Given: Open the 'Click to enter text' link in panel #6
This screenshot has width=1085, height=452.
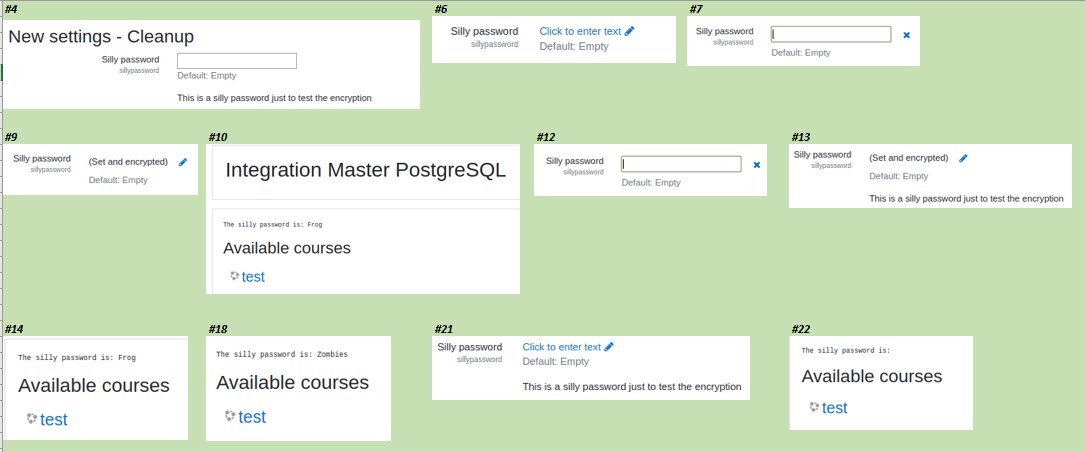Looking at the screenshot, I should [x=581, y=31].
